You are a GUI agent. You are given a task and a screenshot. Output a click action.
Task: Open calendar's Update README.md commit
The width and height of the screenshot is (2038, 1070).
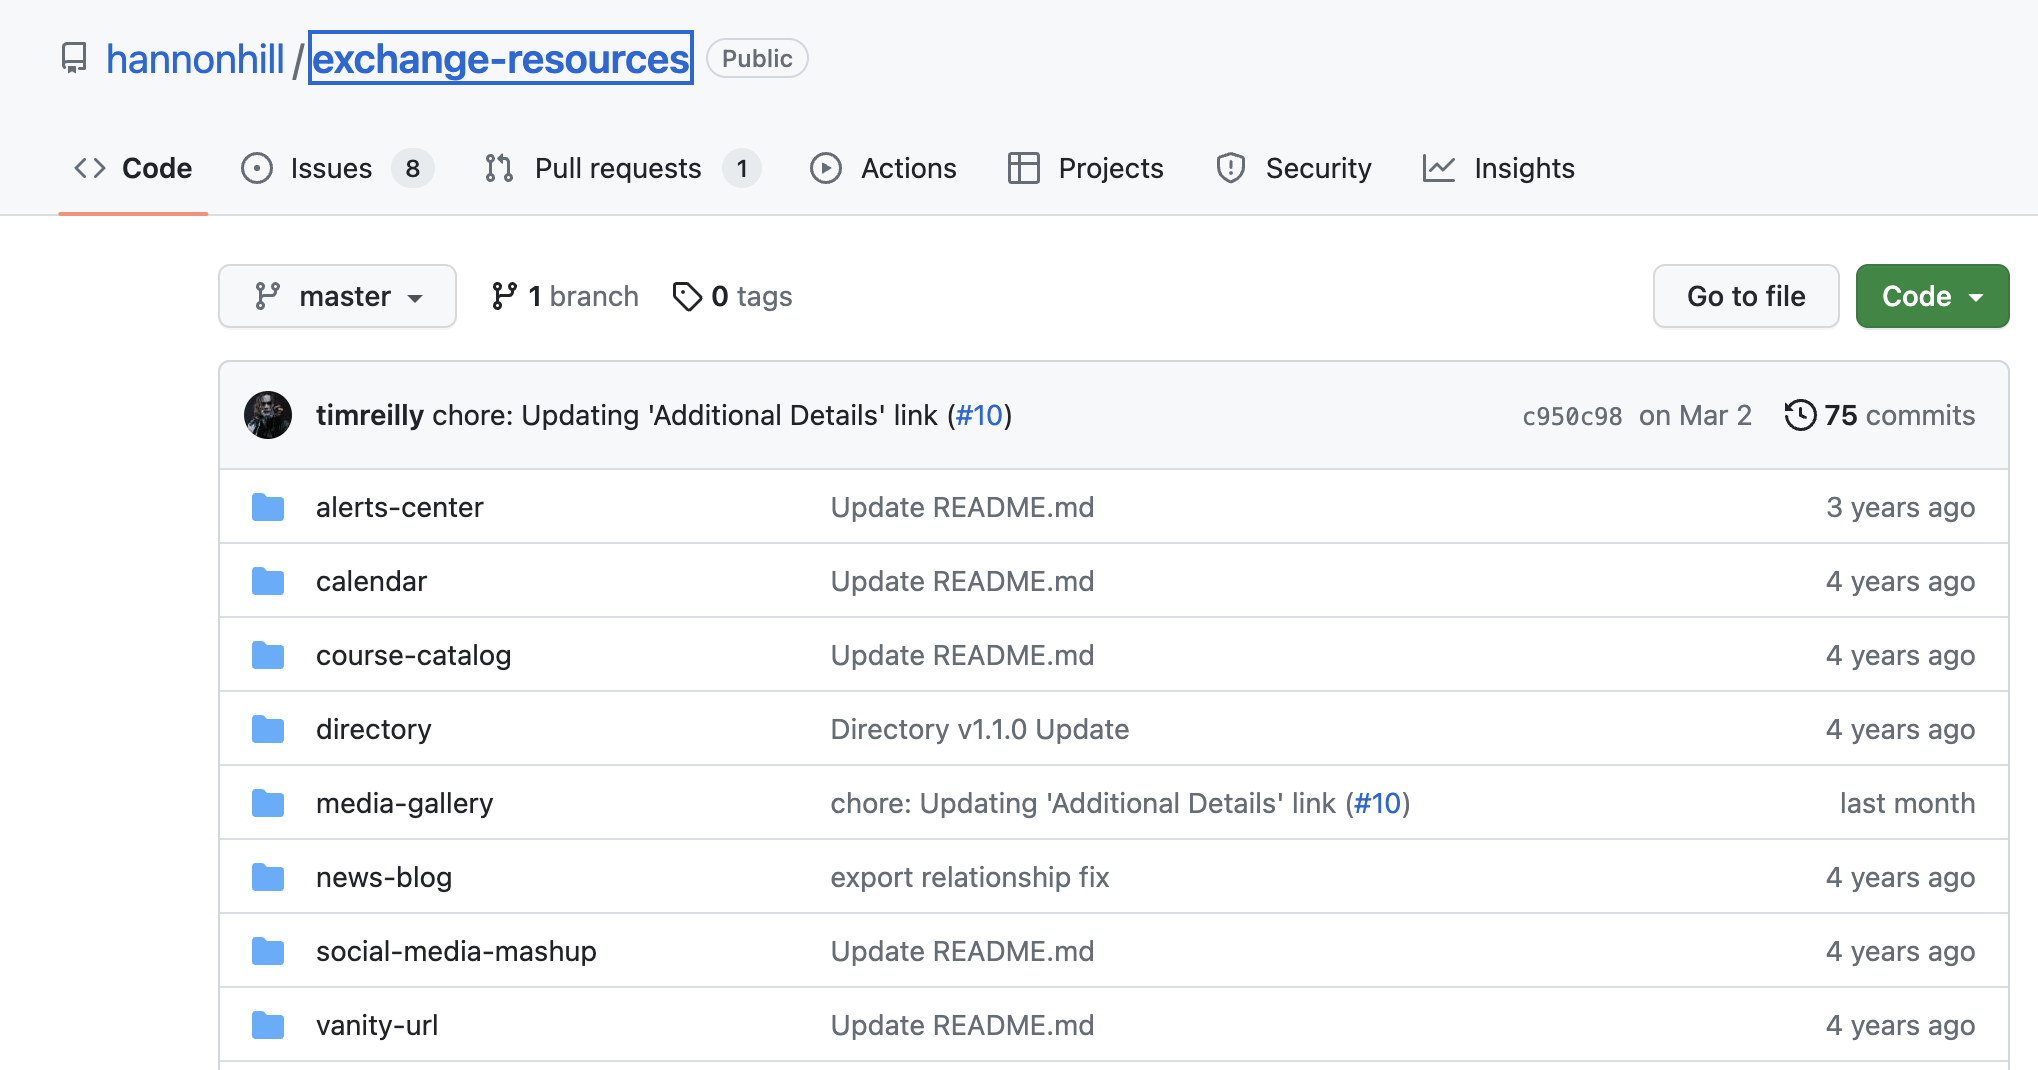[962, 581]
